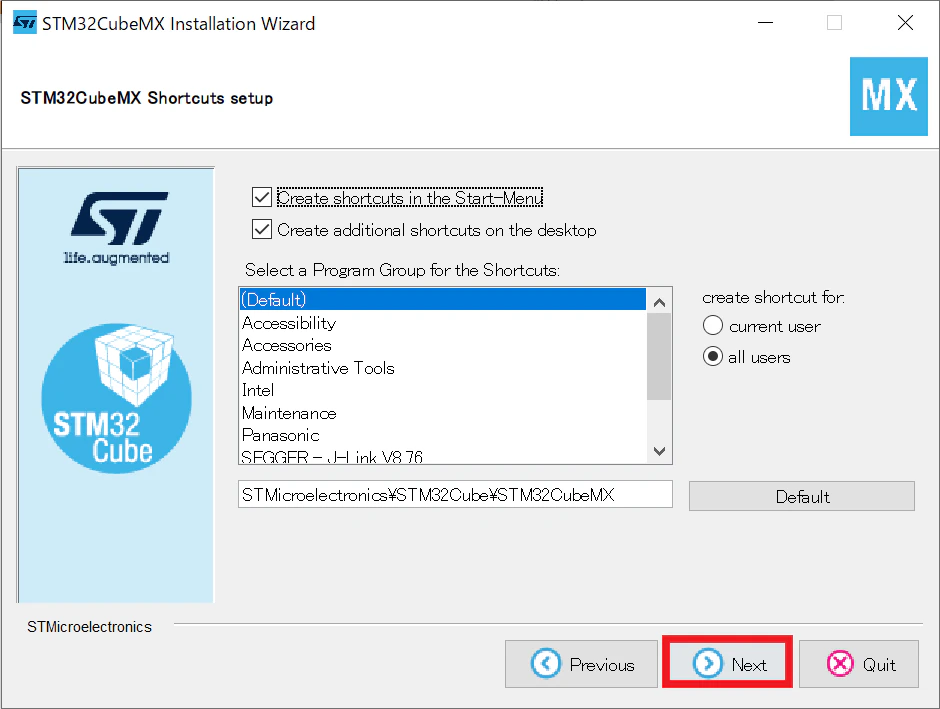
Task: Click the MX logo in the header
Action: click(x=888, y=96)
